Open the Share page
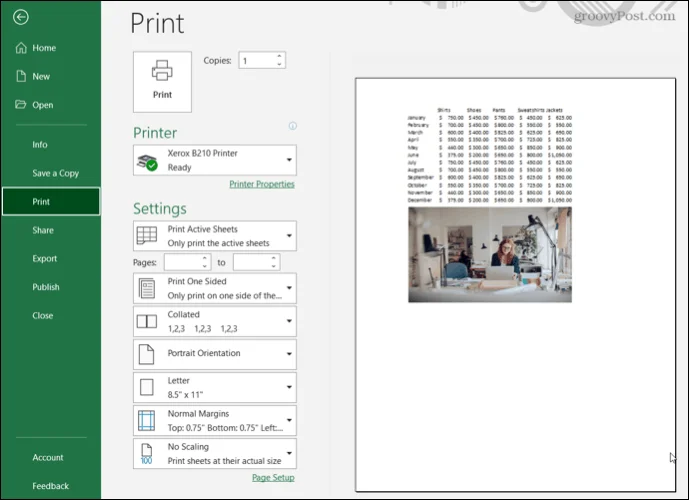Viewport: 689px width, 500px height. coord(51,230)
